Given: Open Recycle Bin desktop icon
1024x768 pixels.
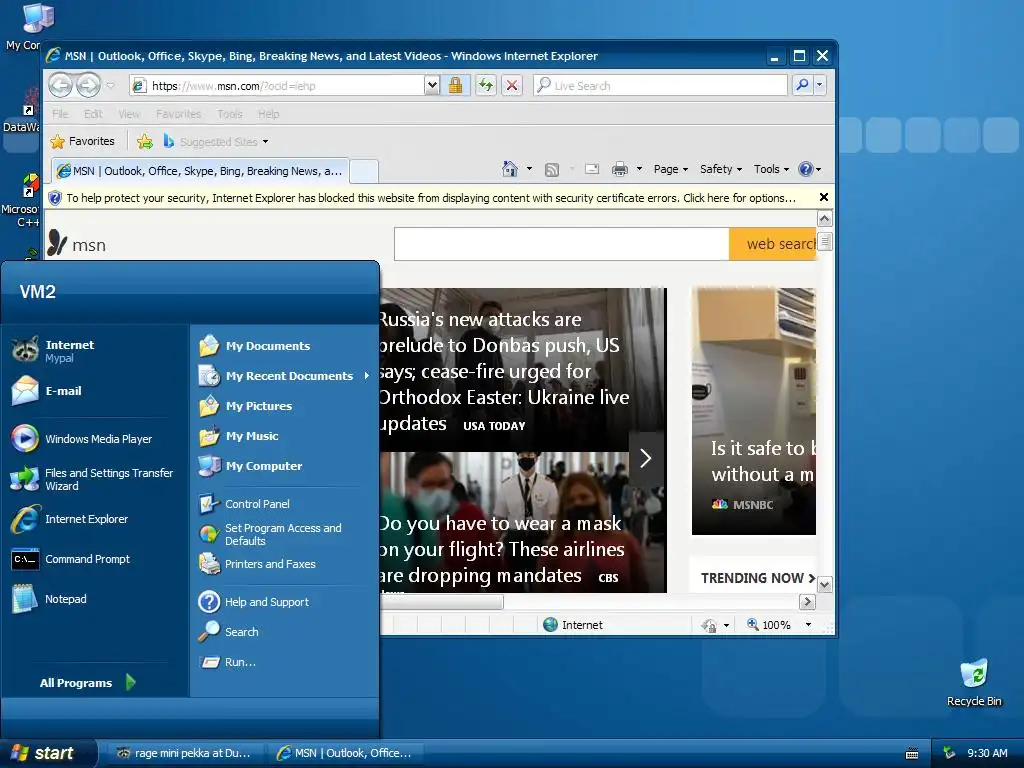Looking at the screenshot, I should pyautogui.click(x=974, y=682).
